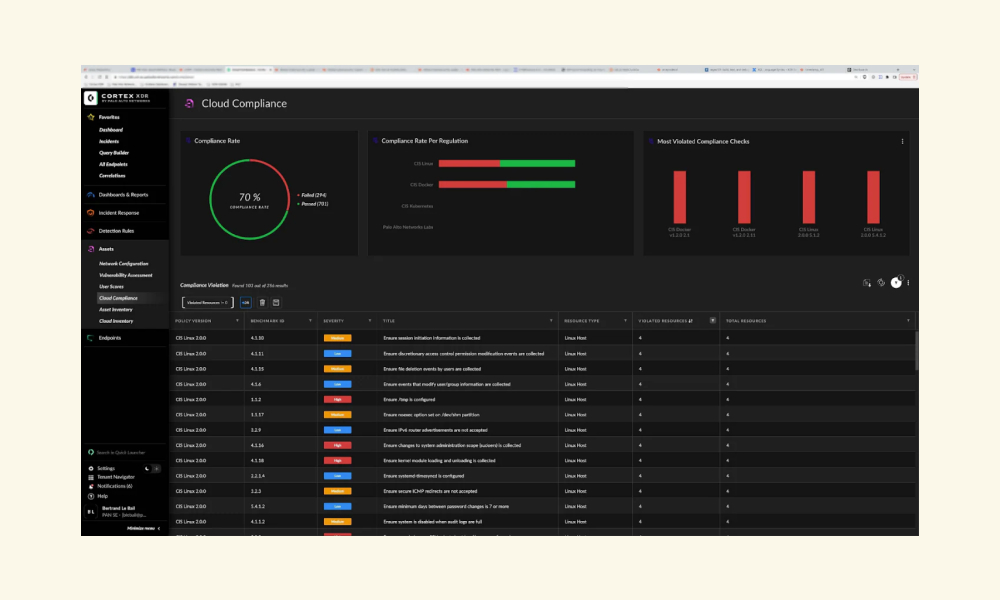Open Title column filter
The image size is (1000, 600).
(551, 321)
